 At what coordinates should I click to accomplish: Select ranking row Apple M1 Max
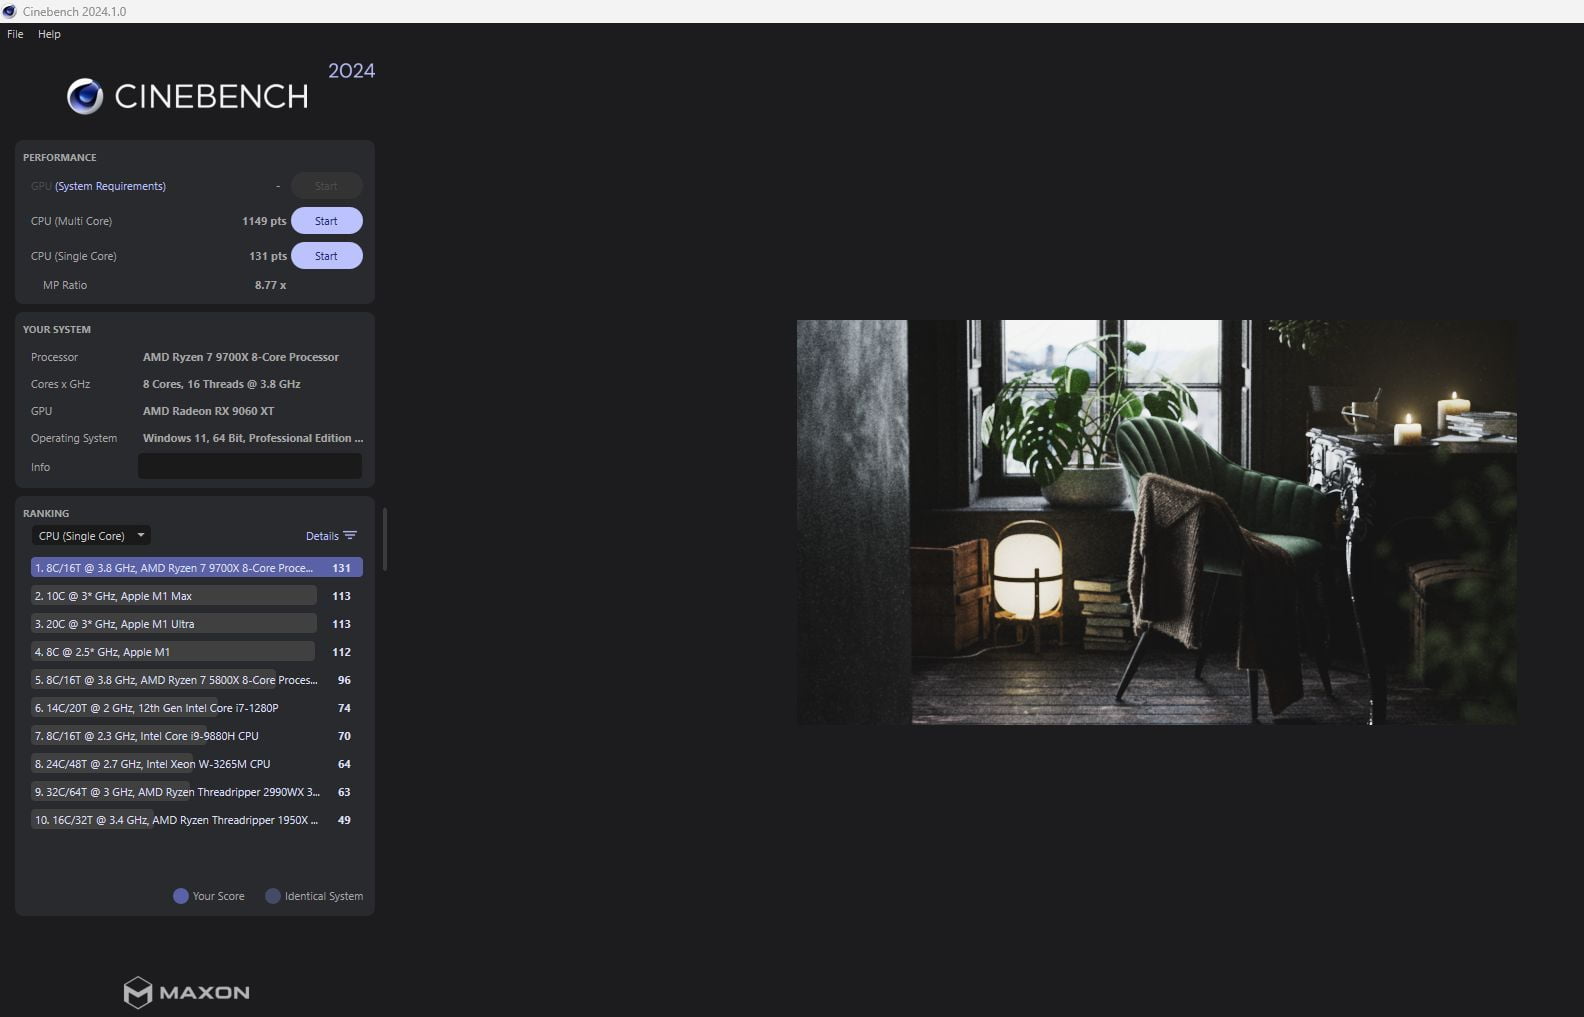[x=196, y=596]
